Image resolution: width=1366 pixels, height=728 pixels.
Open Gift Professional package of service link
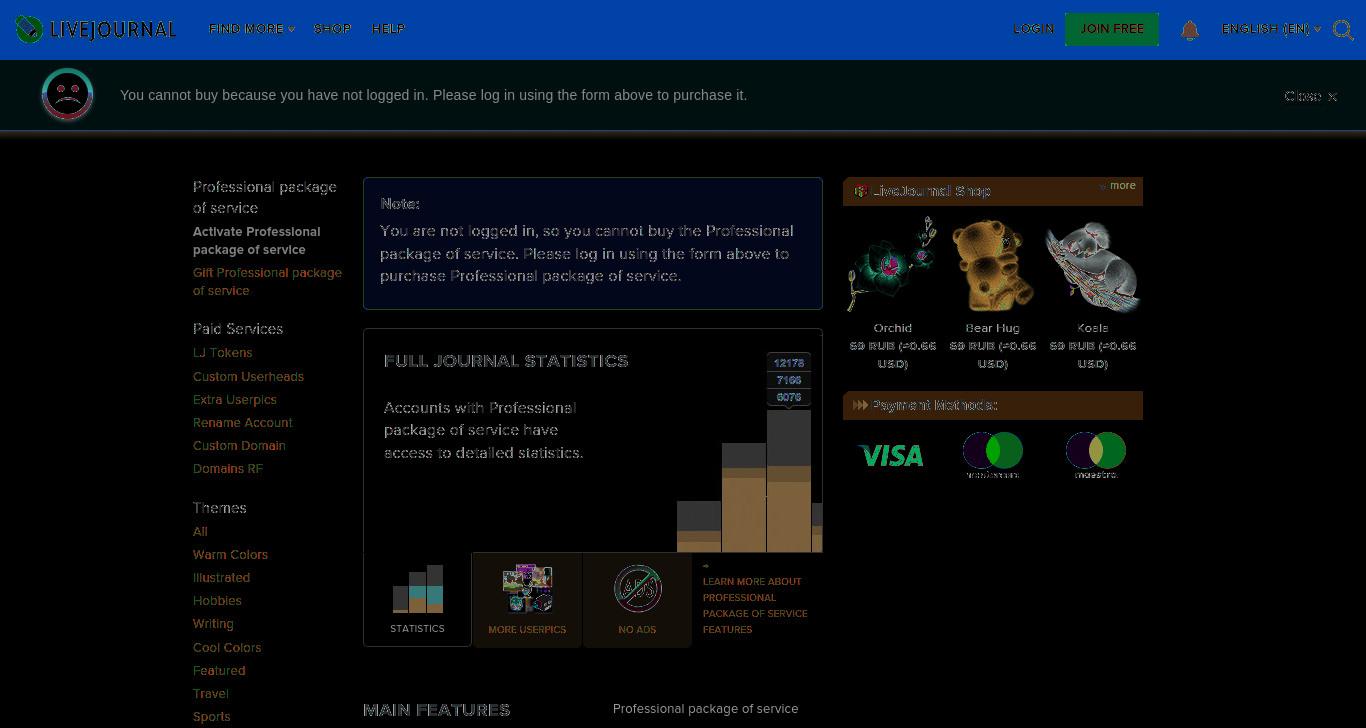tap(267, 282)
